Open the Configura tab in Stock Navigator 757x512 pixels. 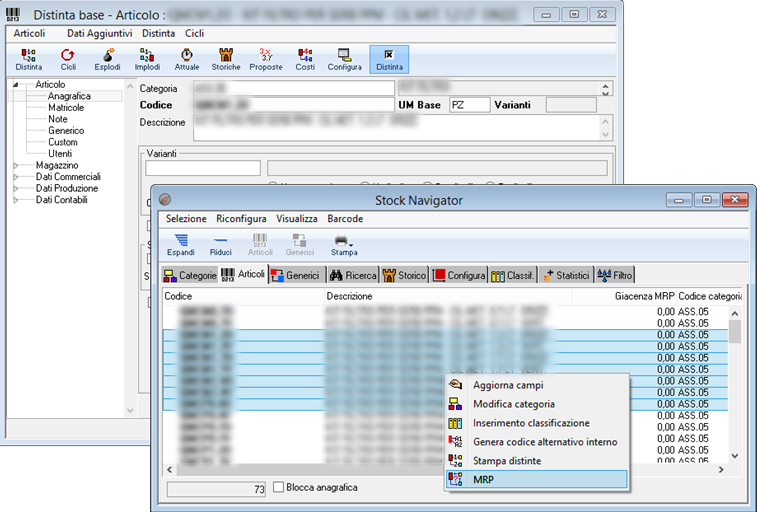(459, 275)
